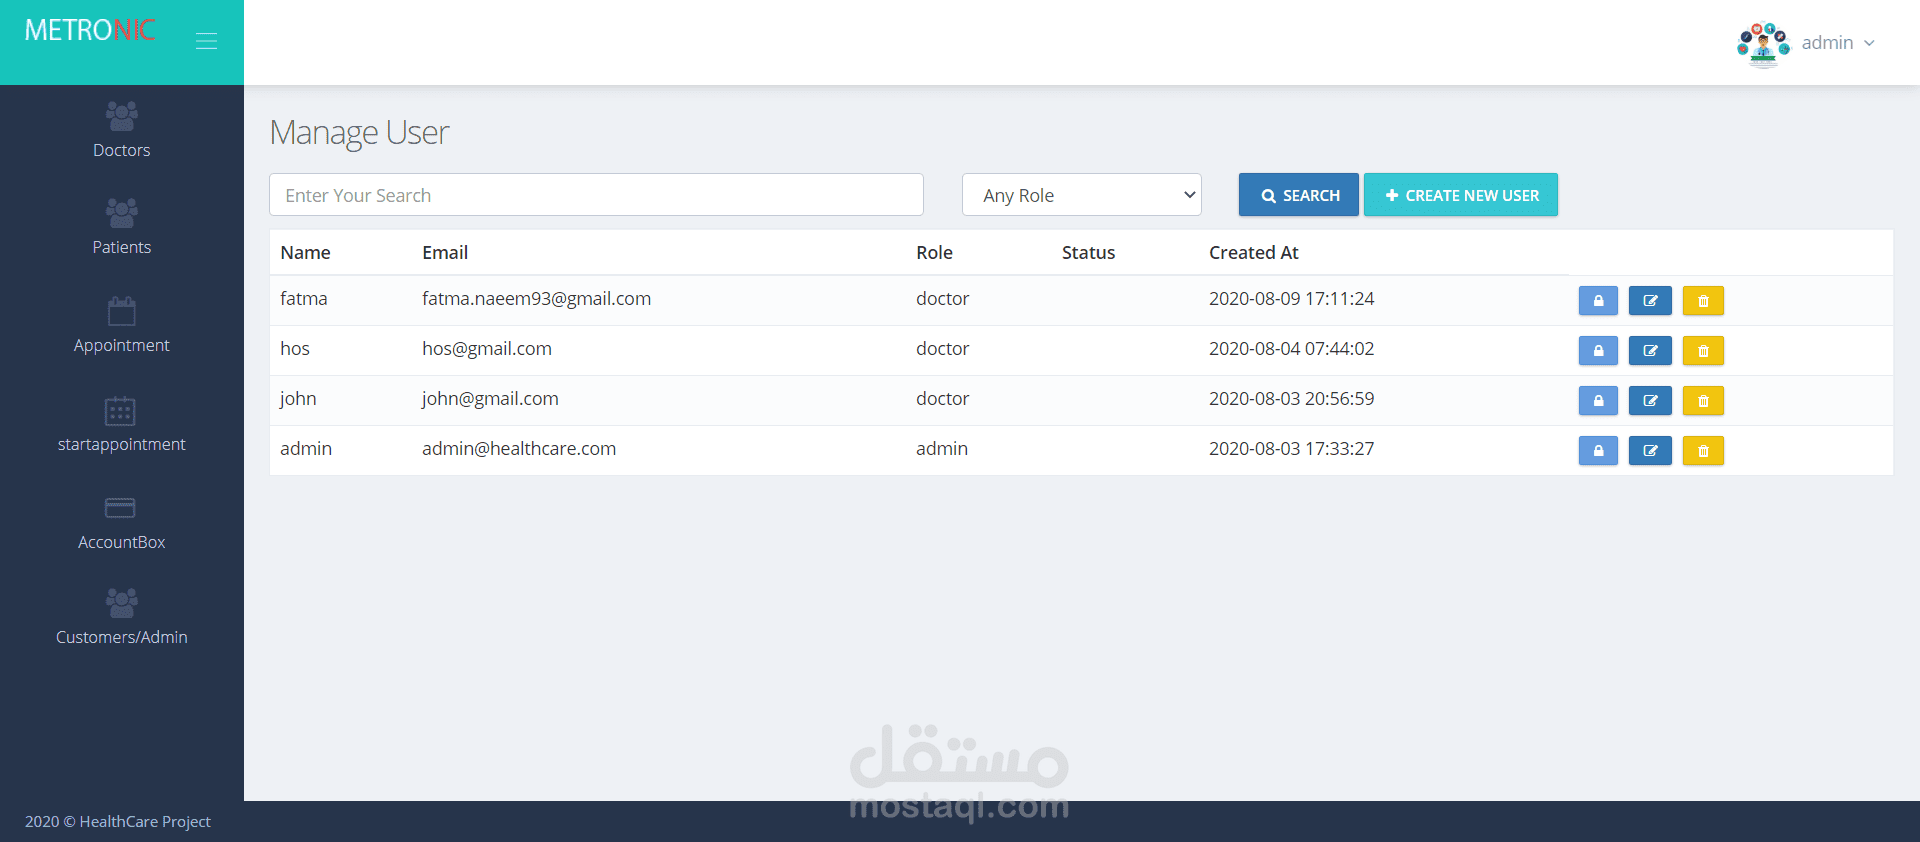This screenshot has height=842, width=1920.
Task: Click the edit icon for hos
Action: pyautogui.click(x=1650, y=351)
